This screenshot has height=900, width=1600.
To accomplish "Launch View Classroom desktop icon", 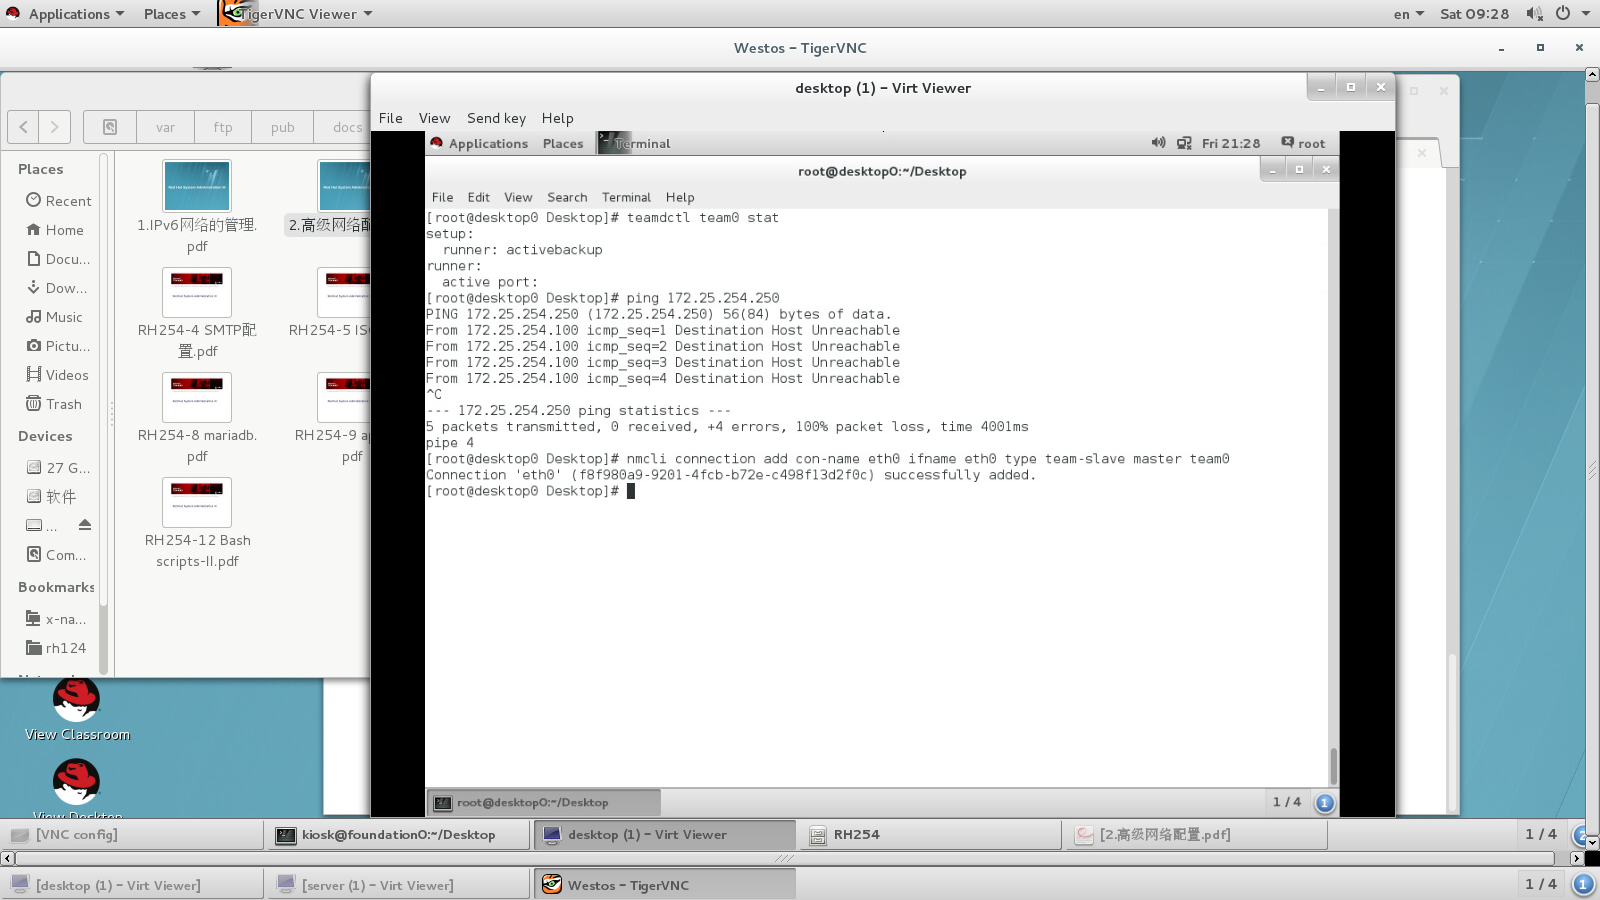I will point(77,709).
